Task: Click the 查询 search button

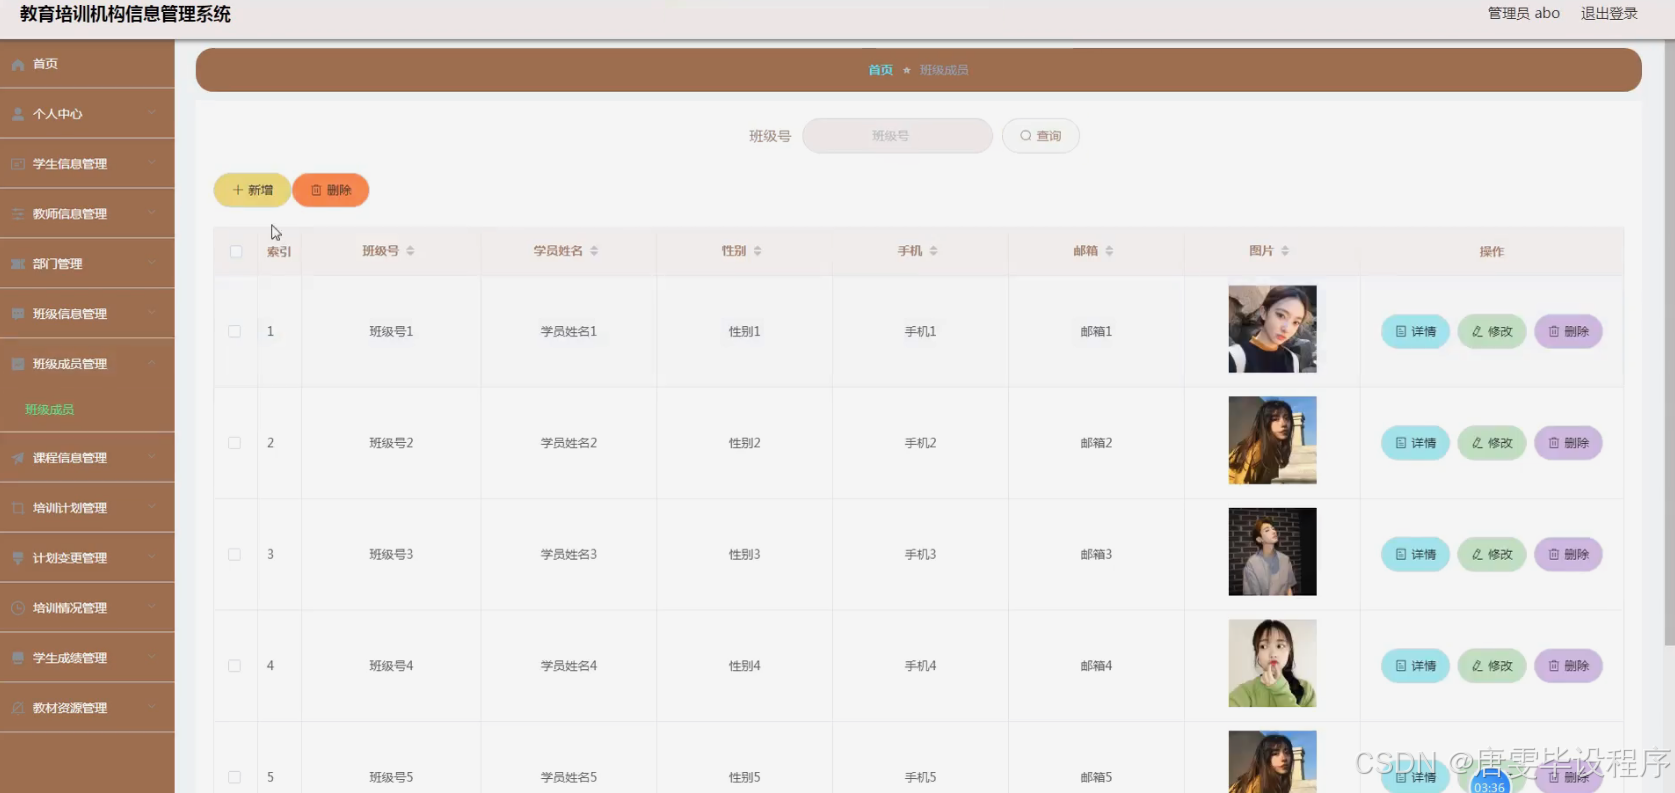Action: click(x=1041, y=136)
